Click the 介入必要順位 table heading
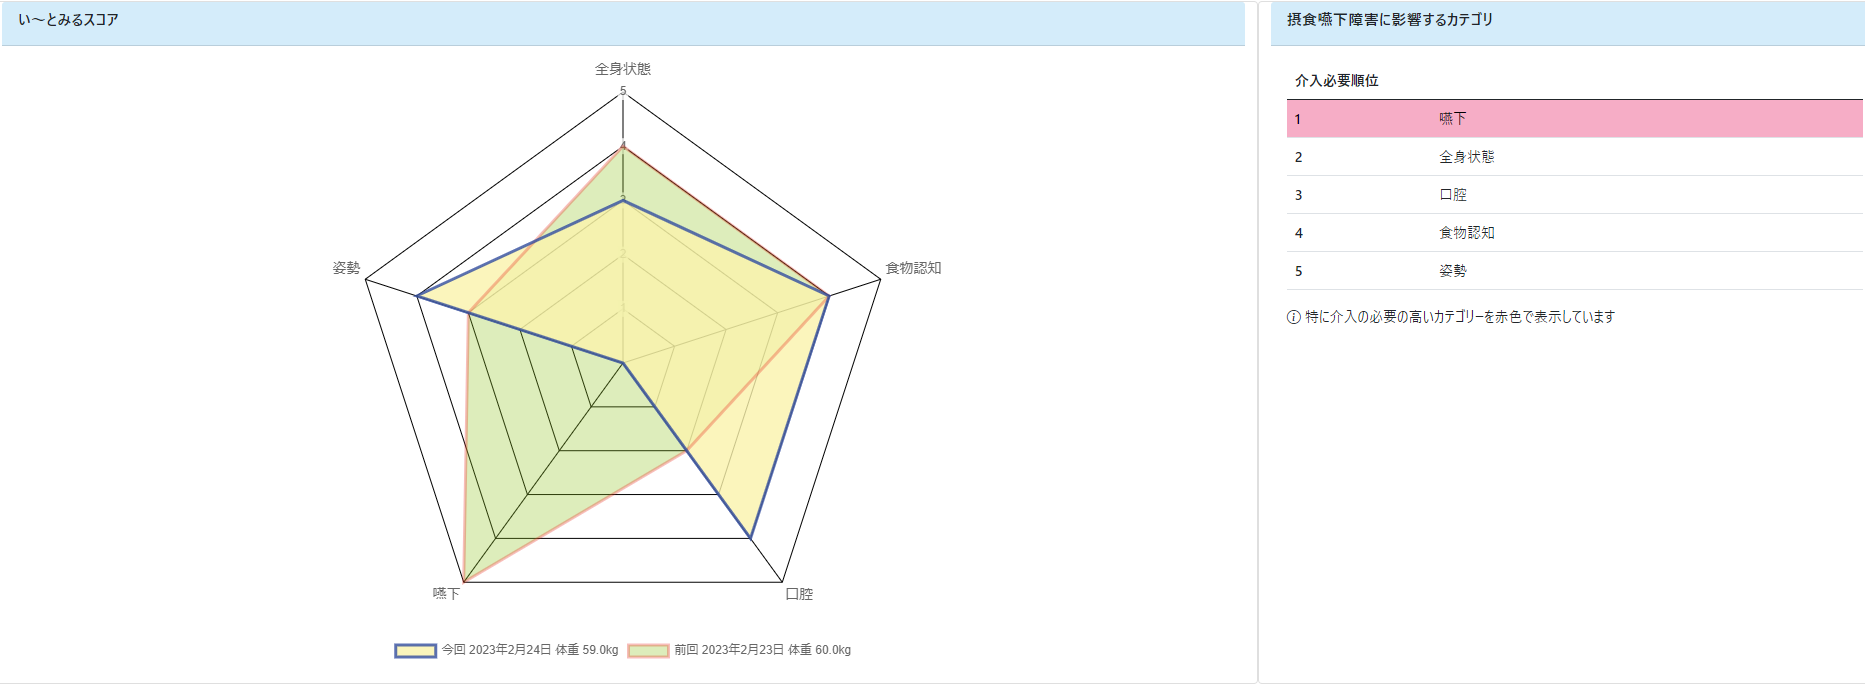This screenshot has height=687, width=1865. point(1336,81)
